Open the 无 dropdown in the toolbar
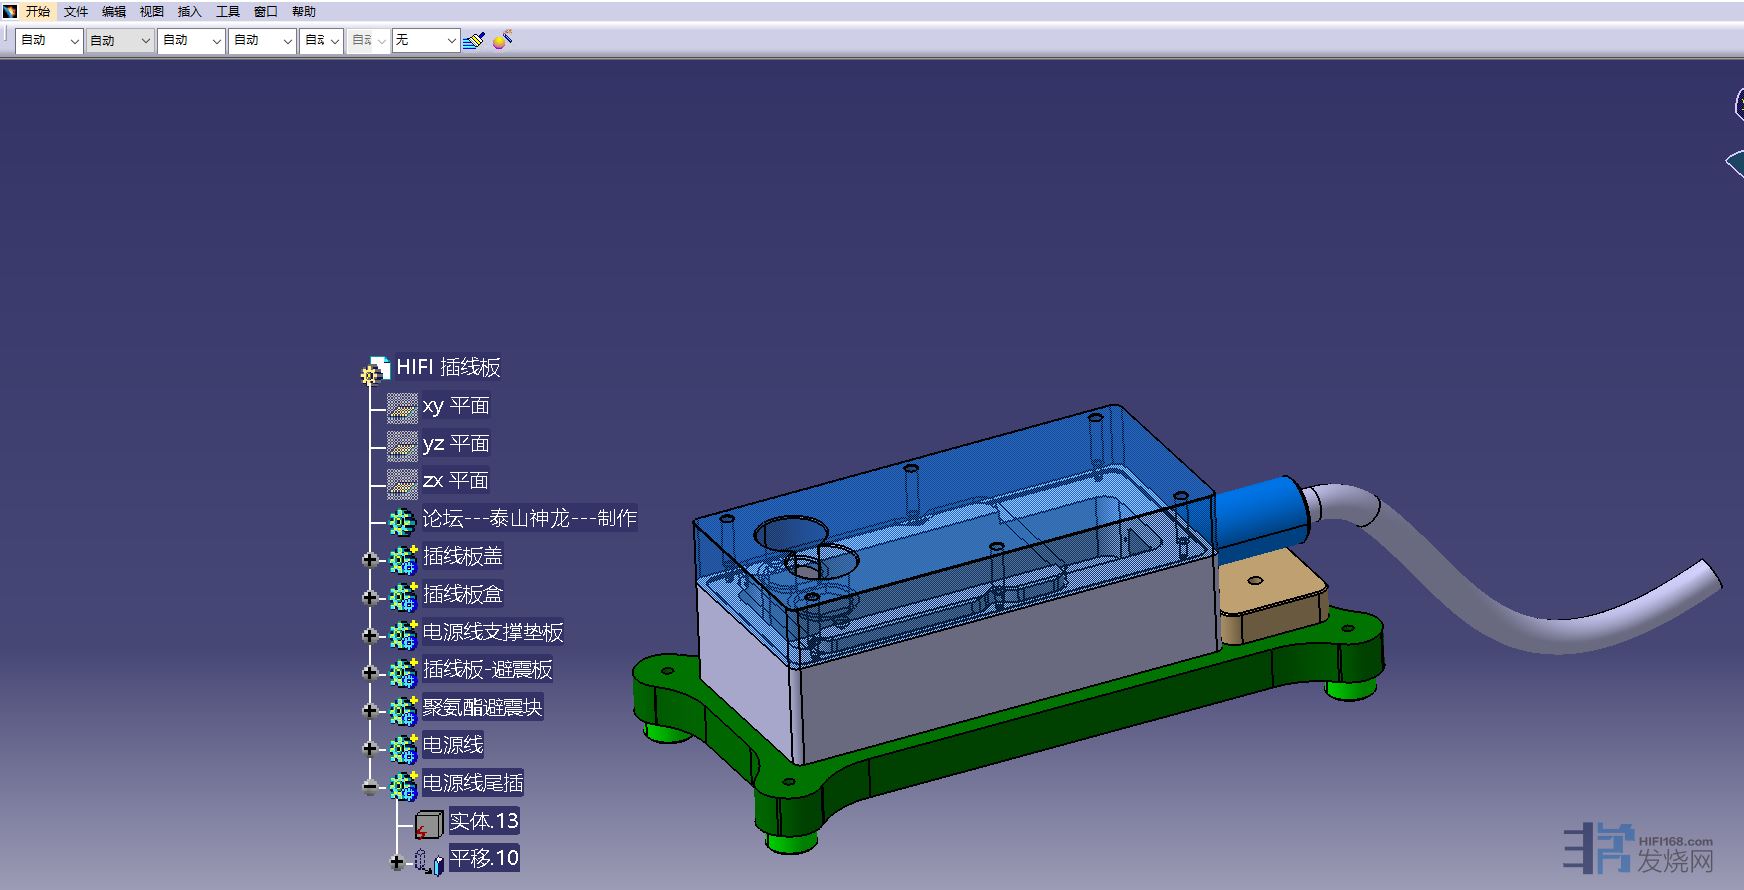This screenshot has width=1744, height=890. coord(451,40)
